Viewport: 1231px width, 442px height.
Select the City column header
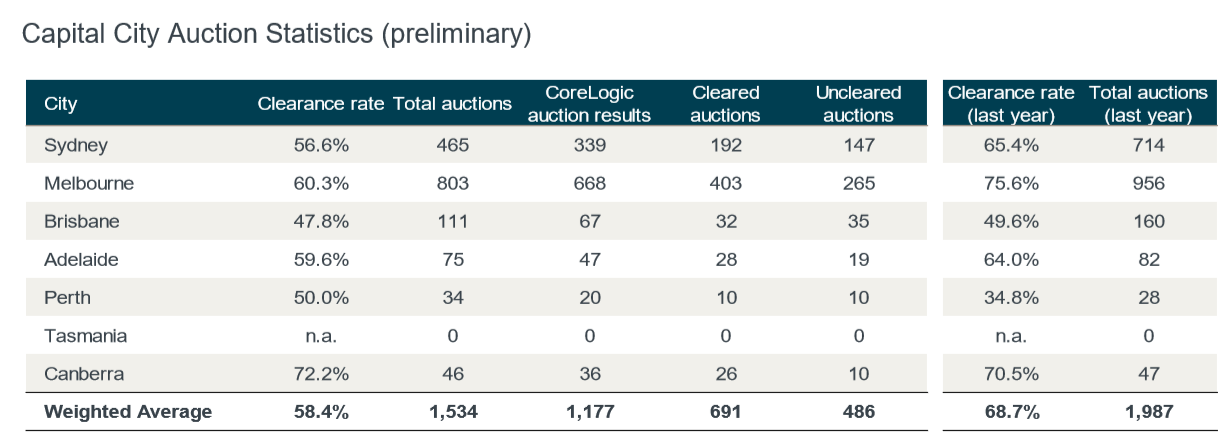tap(60, 104)
